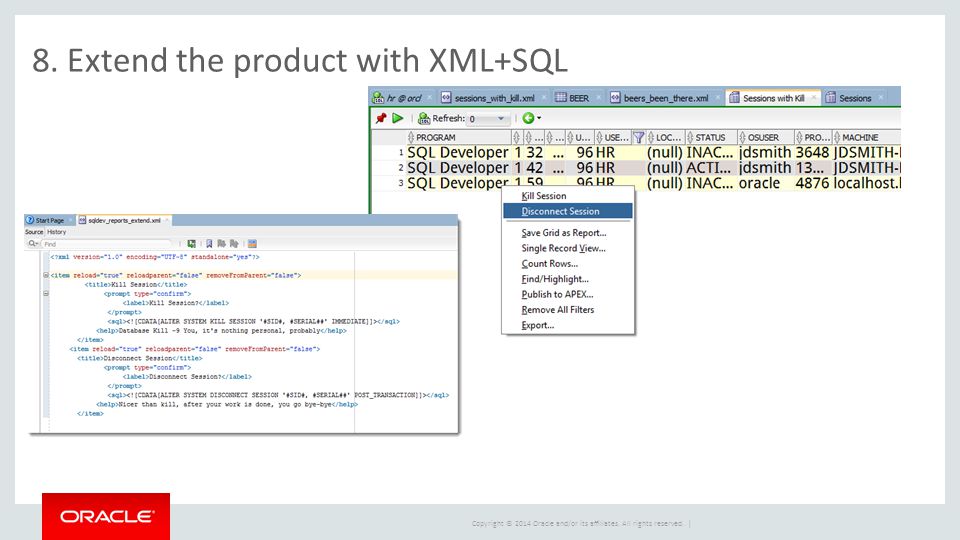Viewport: 960px width, 540px height.
Task: Sort by the OSUSER column header
Action: [x=765, y=137]
